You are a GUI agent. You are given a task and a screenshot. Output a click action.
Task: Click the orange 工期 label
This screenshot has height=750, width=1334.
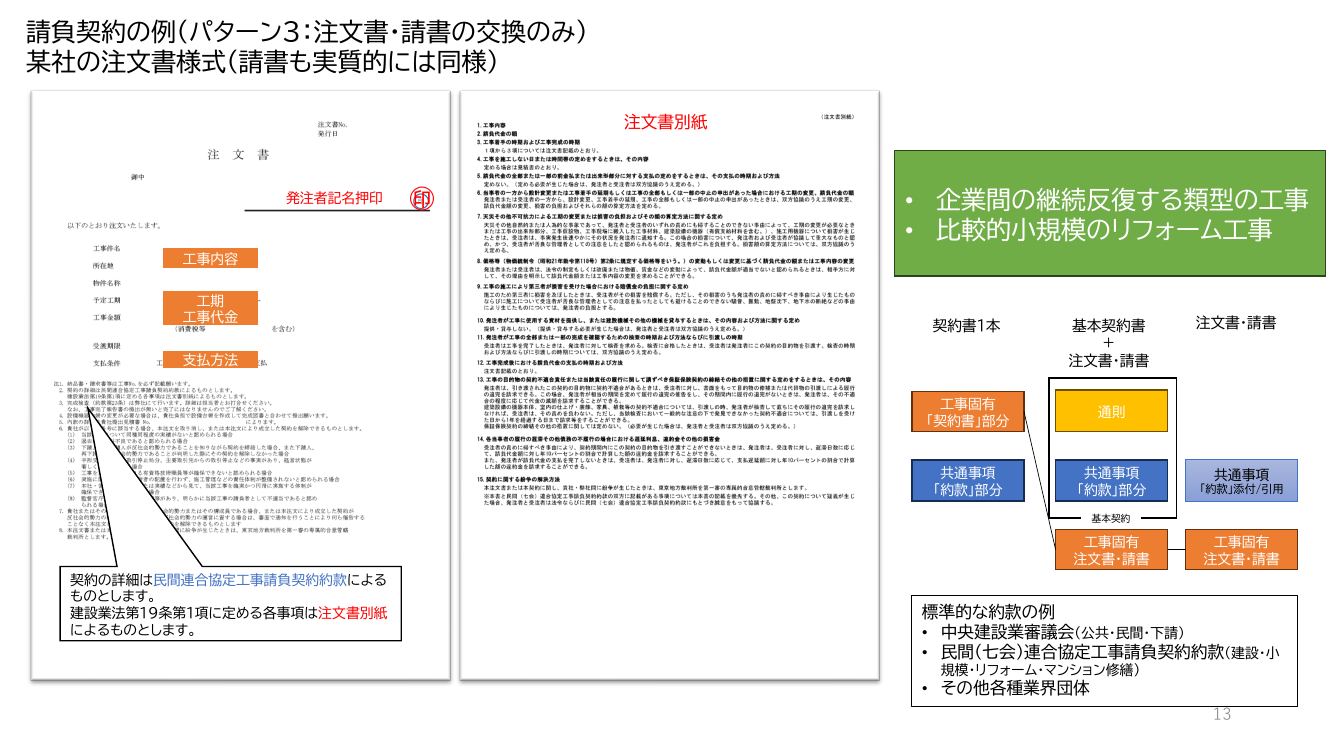coord(210,301)
